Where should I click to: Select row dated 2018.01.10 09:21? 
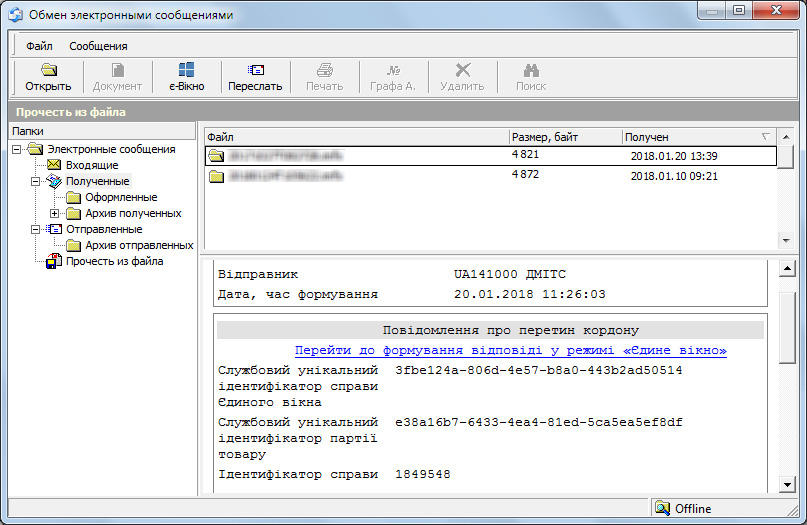[x=490, y=176]
